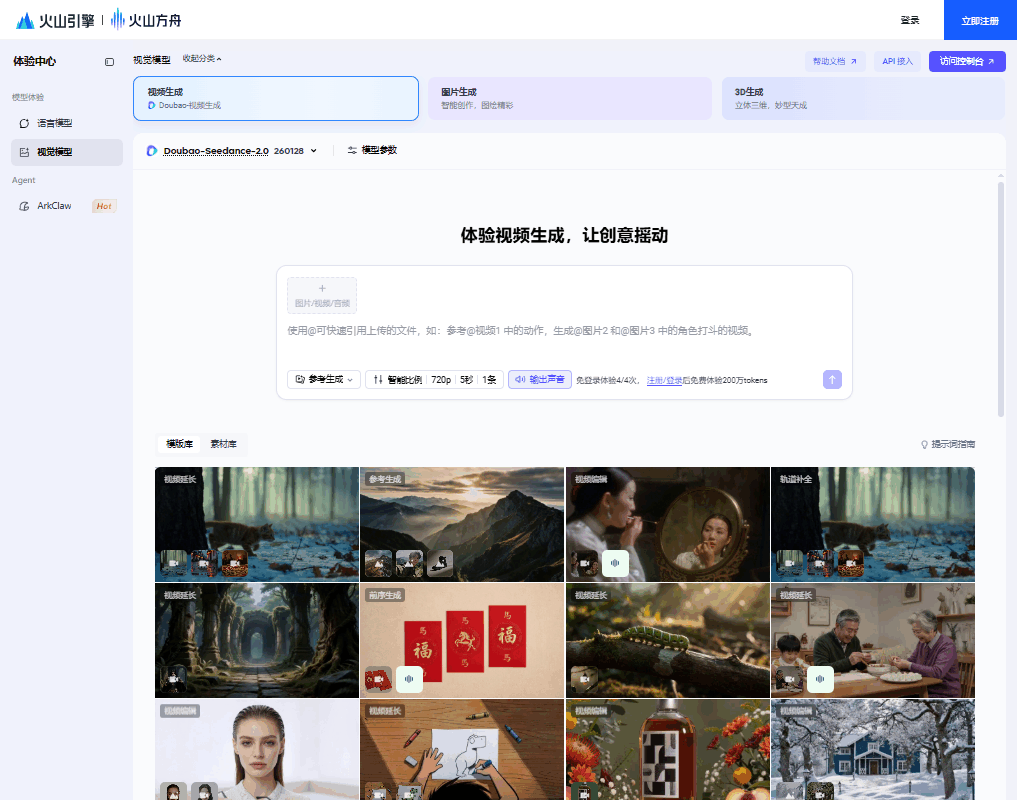The width and height of the screenshot is (1017, 800).
Task: Click the page's vertical scrollbar
Action: (x=1000, y=300)
